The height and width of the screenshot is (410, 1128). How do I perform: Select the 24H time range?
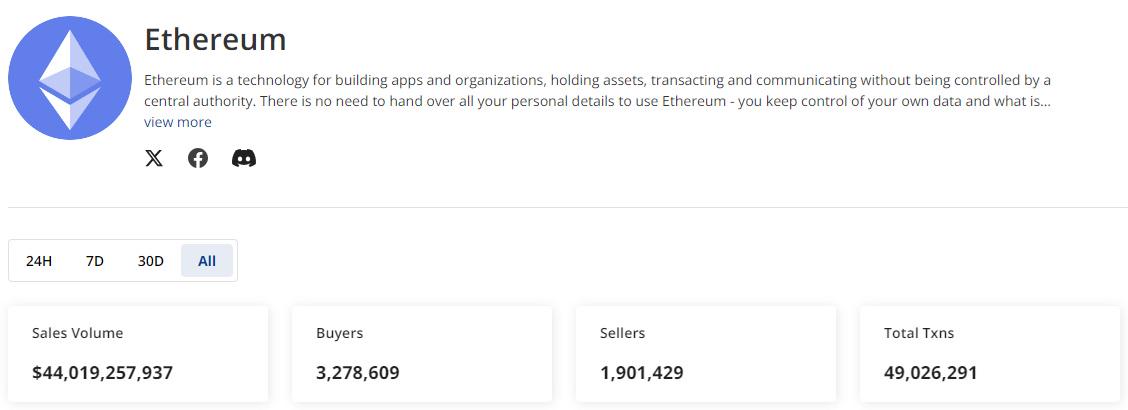click(39, 261)
